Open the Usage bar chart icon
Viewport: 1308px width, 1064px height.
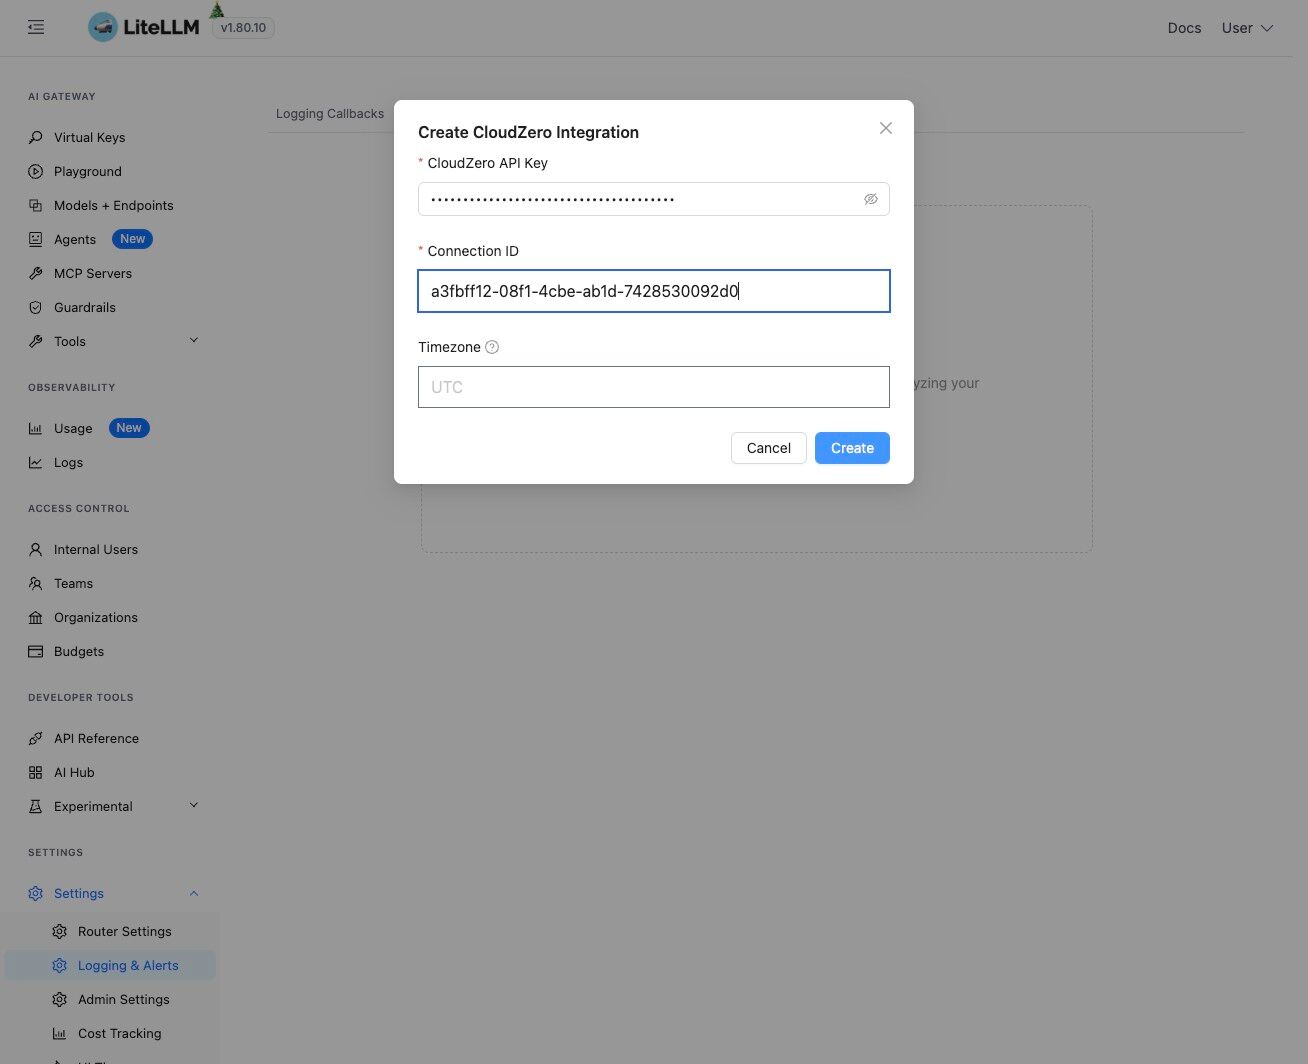pyautogui.click(x=36, y=428)
